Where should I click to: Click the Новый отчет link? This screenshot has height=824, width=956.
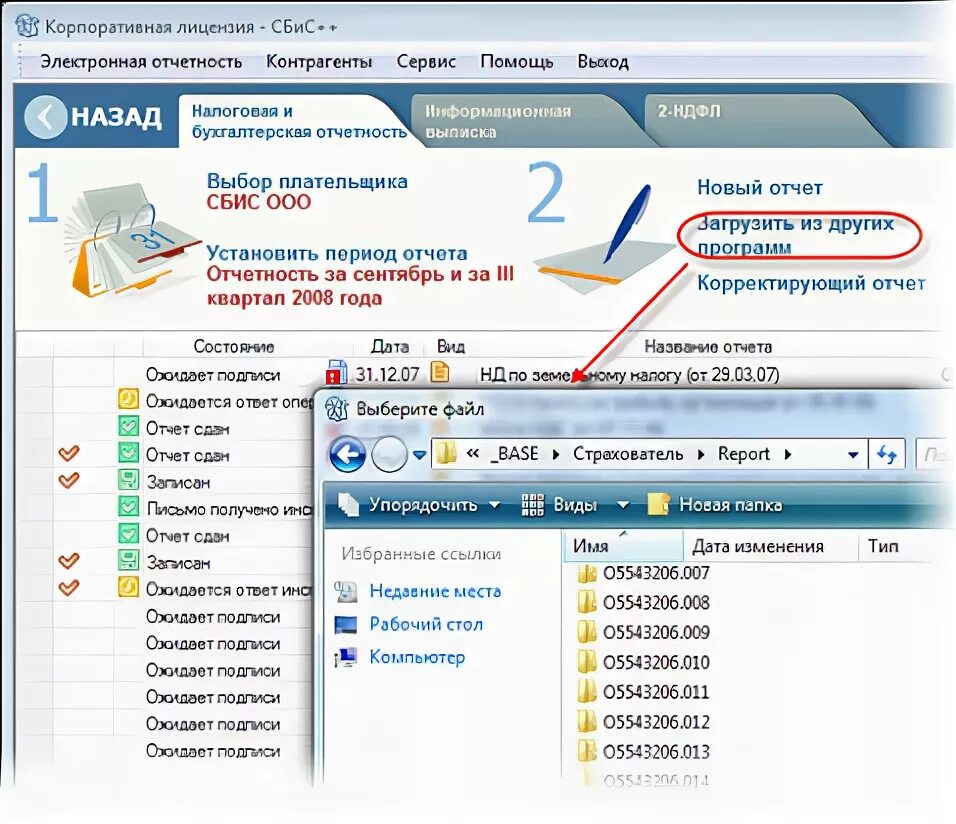(x=760, y=187)
